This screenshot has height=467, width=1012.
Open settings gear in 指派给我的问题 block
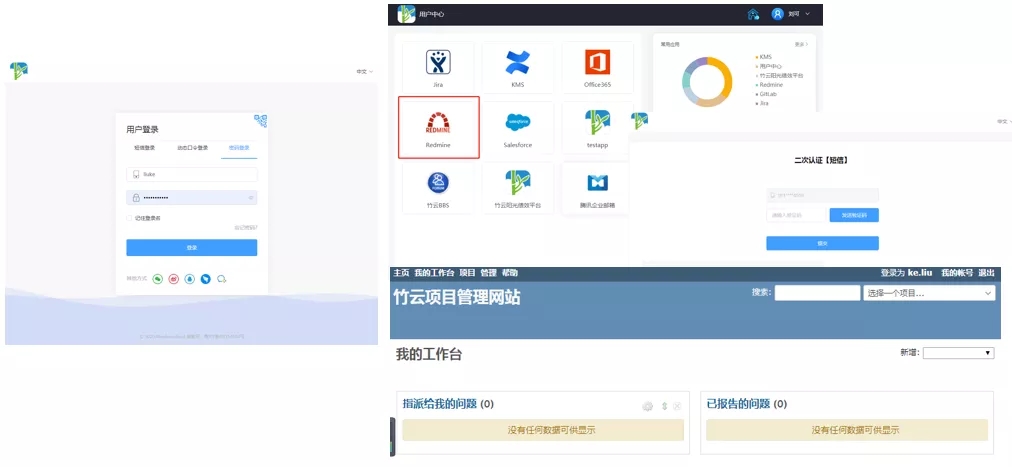pos(647,406)
